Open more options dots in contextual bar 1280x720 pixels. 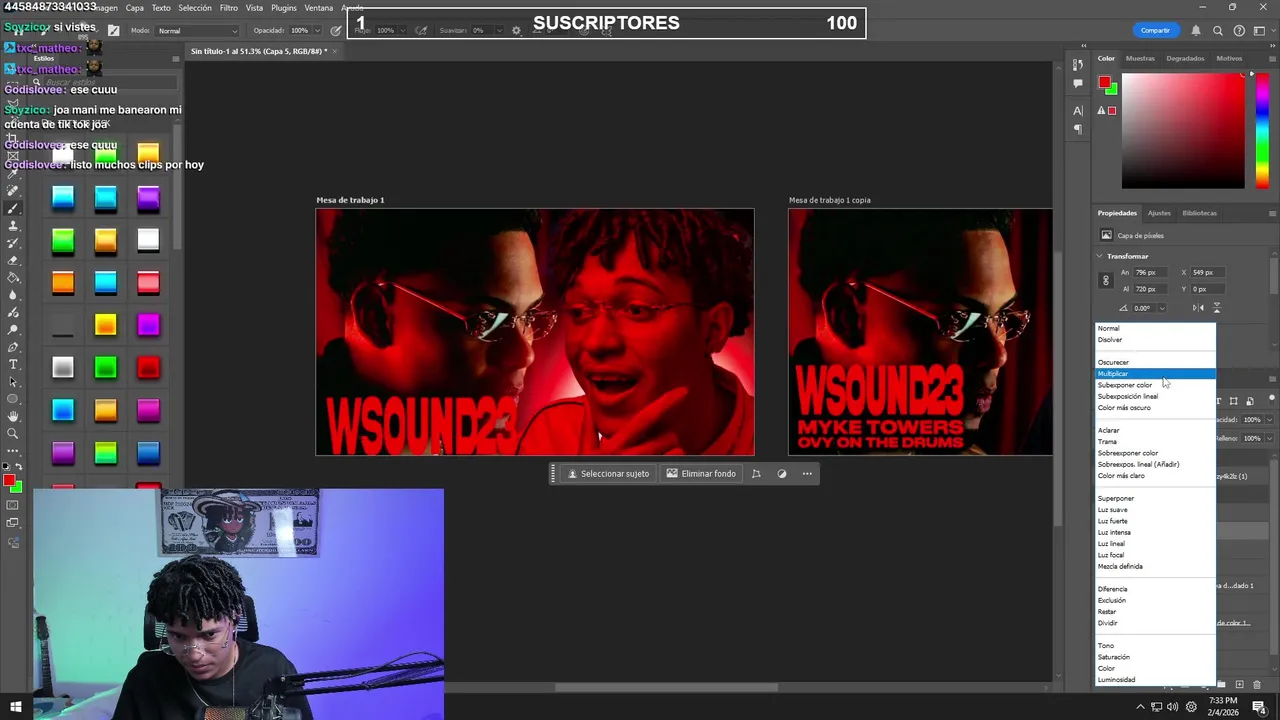[807, 474]
